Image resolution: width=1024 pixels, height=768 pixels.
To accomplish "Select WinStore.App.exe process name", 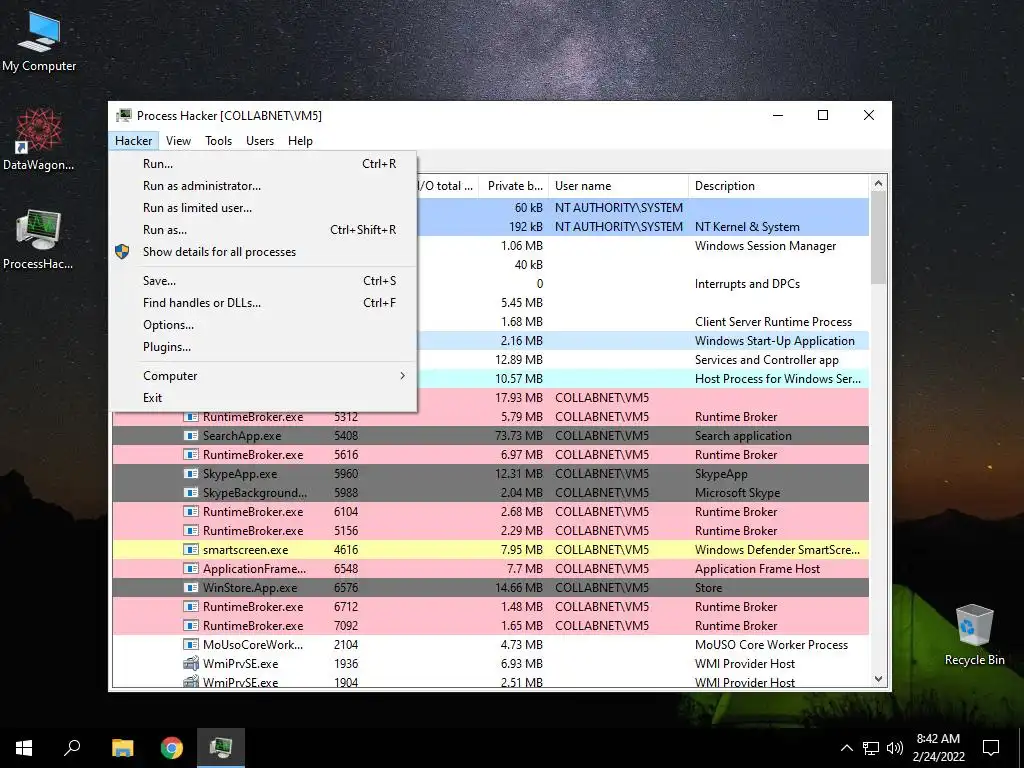I will pyautogui.click(x=250, y=588).
